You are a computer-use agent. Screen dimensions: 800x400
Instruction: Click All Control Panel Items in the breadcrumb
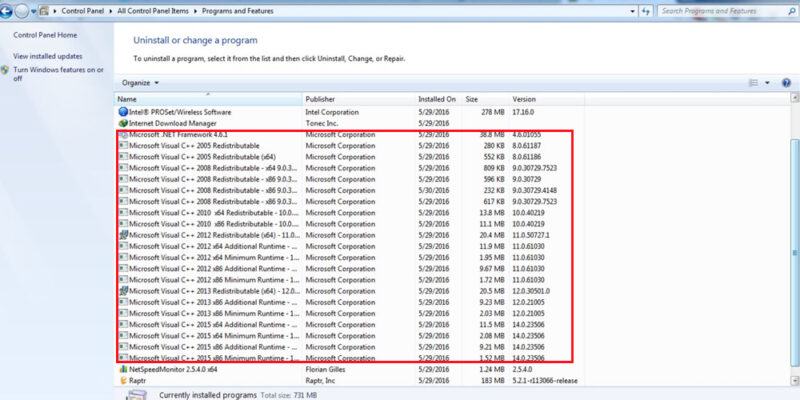tap(153, 11)
